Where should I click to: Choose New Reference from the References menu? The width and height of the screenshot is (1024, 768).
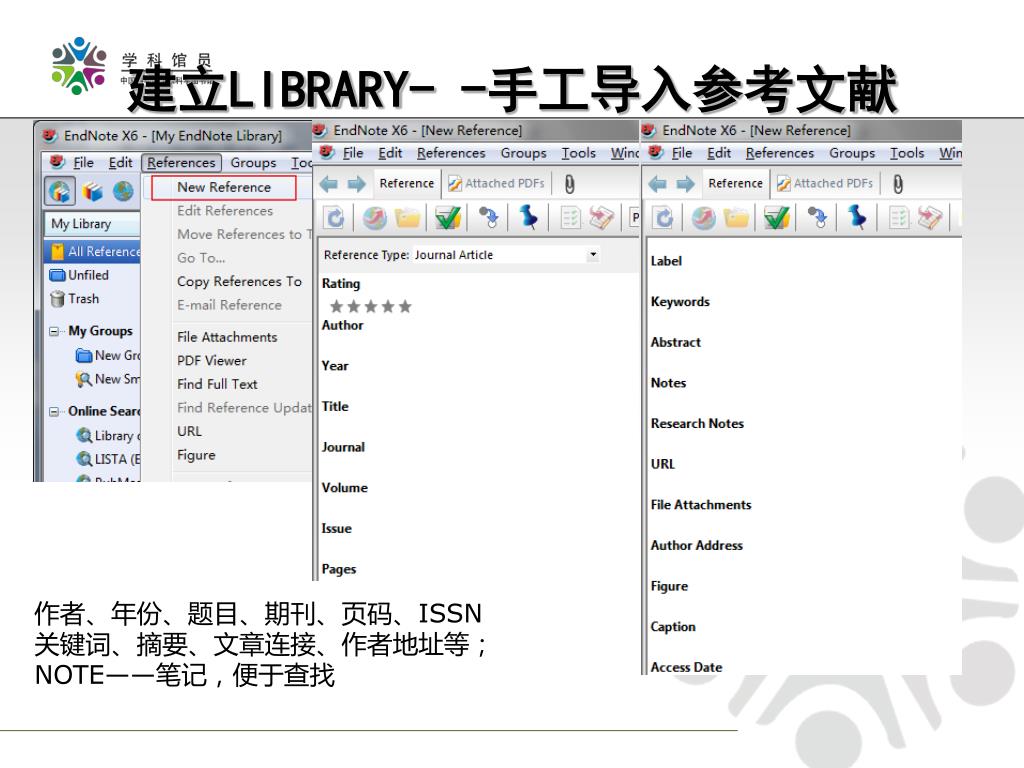223,187
